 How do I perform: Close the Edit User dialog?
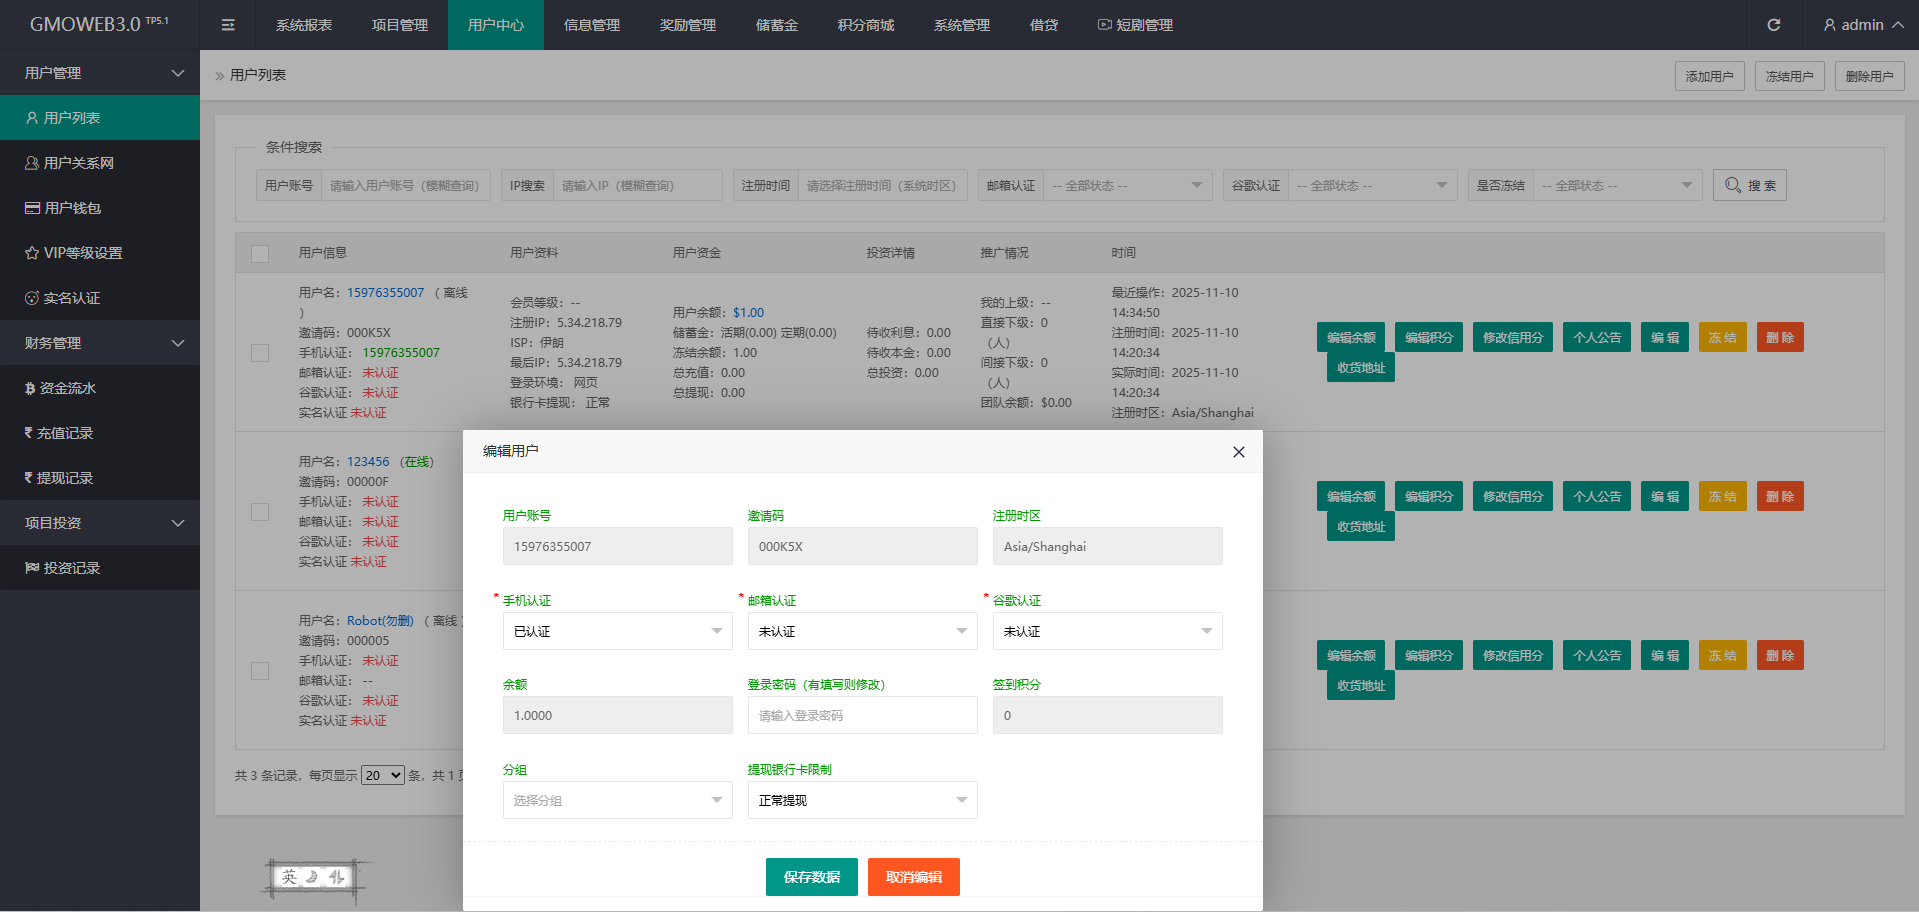point(1238,452)
